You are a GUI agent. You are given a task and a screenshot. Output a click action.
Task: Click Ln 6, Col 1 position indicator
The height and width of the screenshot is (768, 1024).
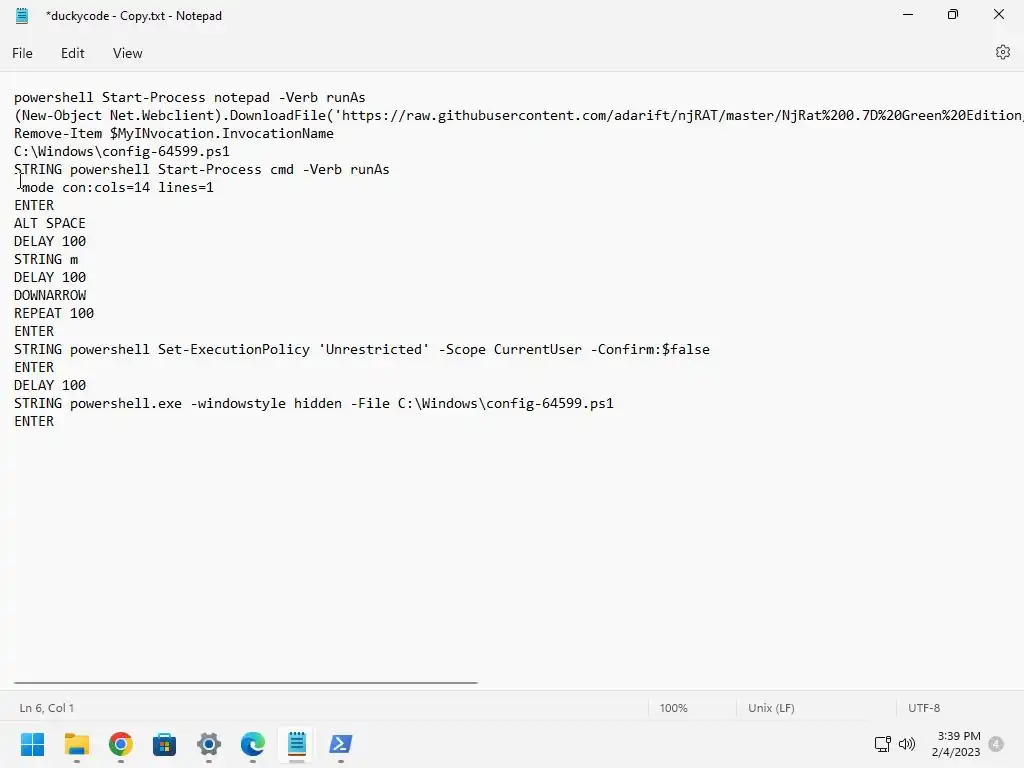(46, 708)
